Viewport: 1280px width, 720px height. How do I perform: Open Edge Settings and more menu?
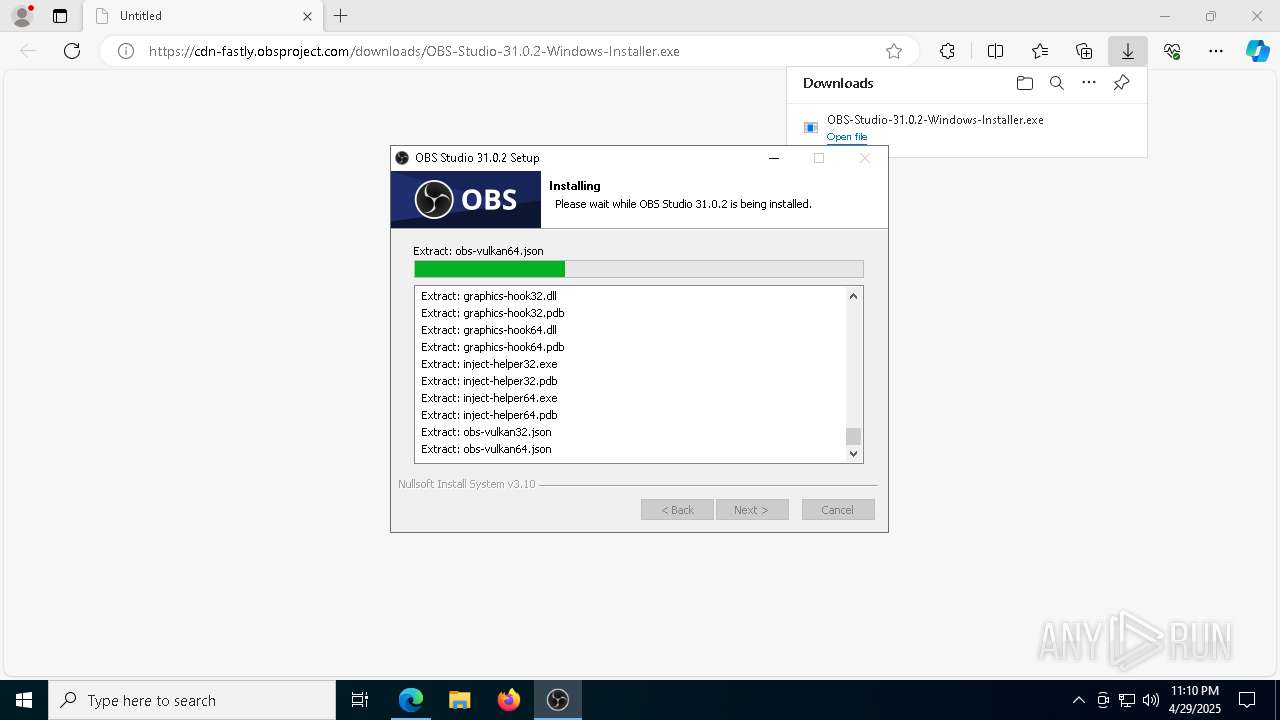pos(1216,51)
